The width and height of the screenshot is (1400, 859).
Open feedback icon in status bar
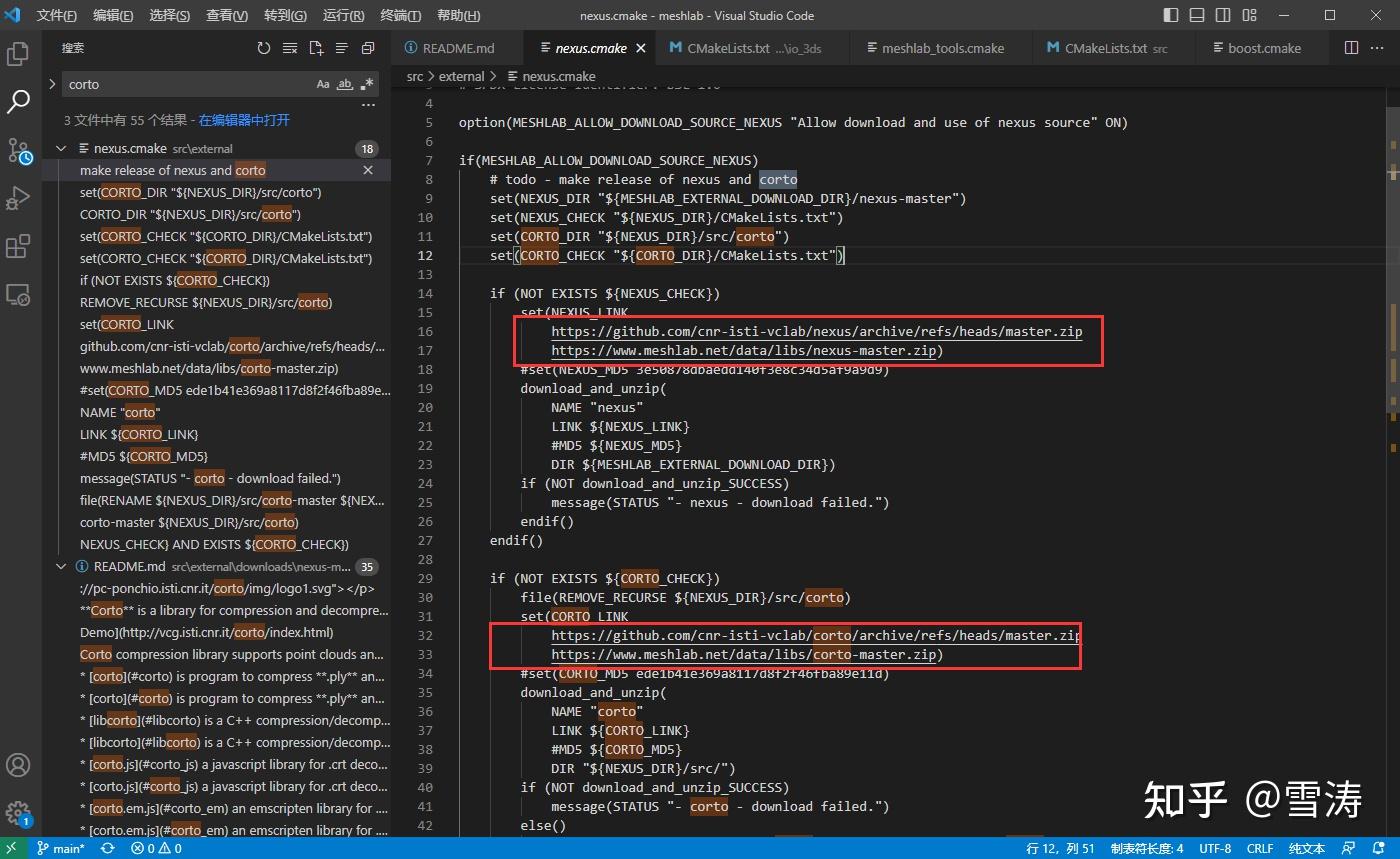point(1350,848)
